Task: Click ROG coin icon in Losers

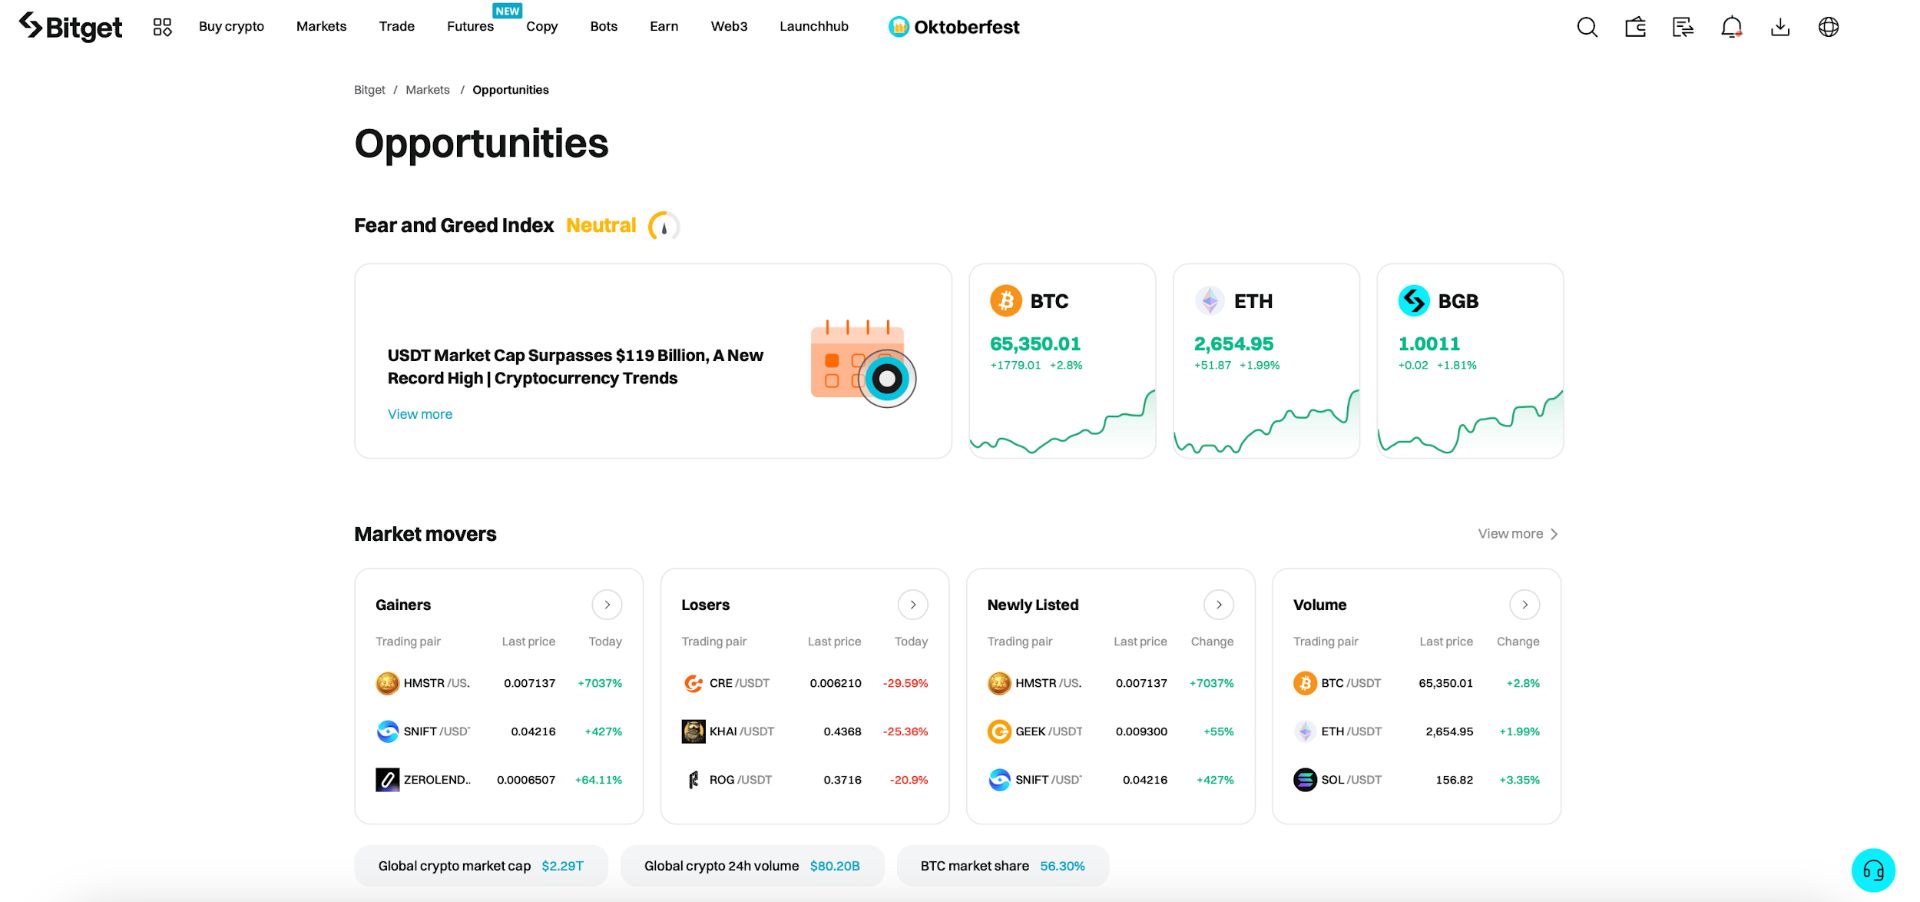Action: 693,779
